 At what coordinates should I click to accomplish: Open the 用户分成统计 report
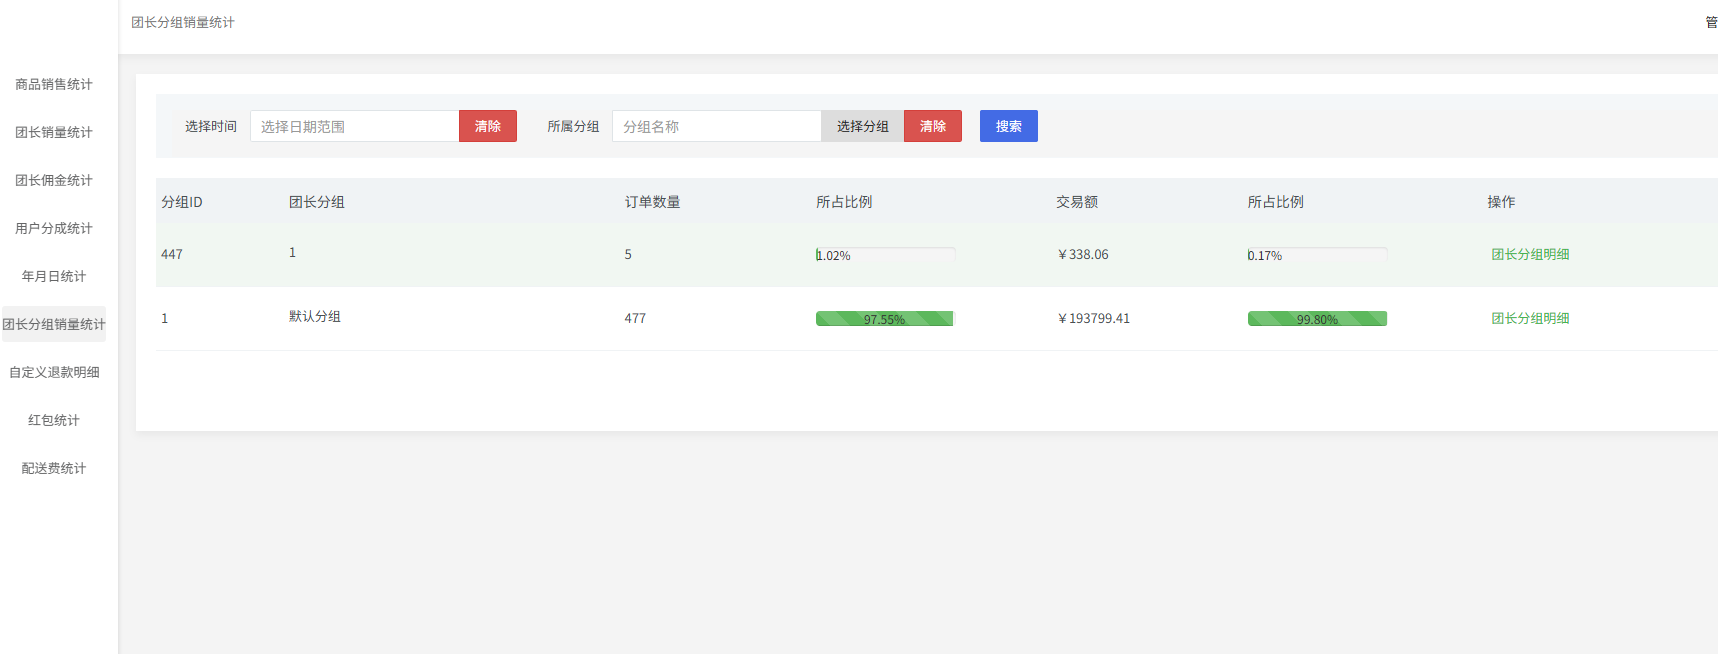[x=54, y=229]
